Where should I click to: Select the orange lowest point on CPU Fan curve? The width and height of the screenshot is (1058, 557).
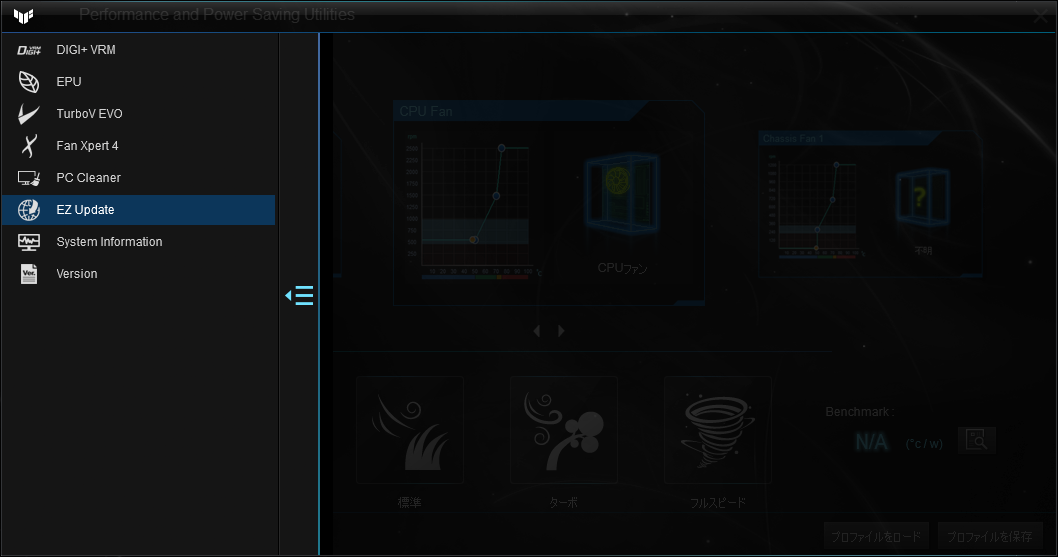474,240
